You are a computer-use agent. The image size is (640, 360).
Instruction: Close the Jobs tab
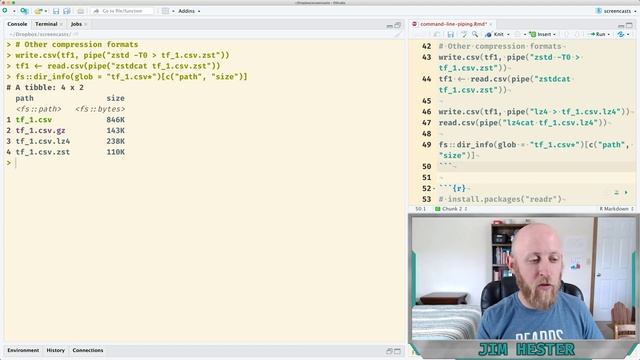(x=86, y=24)
